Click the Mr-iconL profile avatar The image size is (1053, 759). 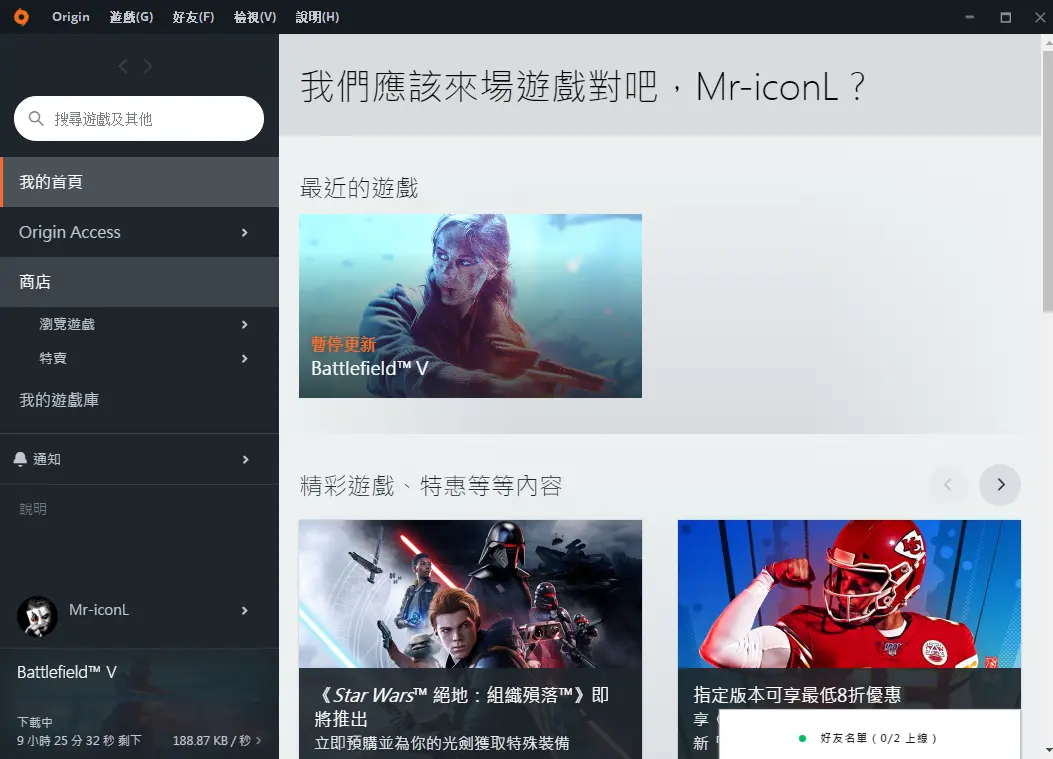tap(37, 616)
